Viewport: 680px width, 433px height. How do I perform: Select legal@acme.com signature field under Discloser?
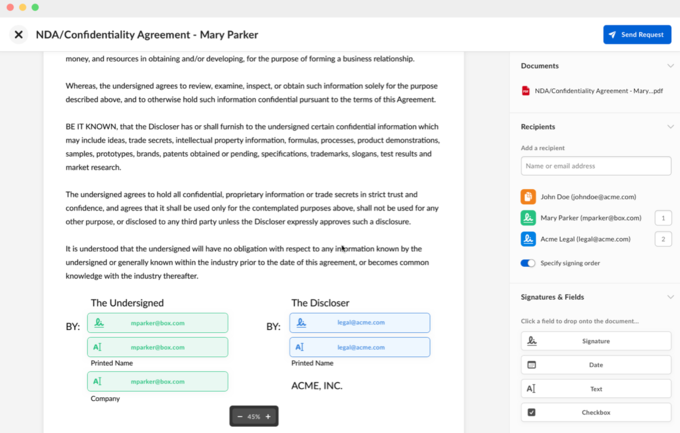click(360, 322)
